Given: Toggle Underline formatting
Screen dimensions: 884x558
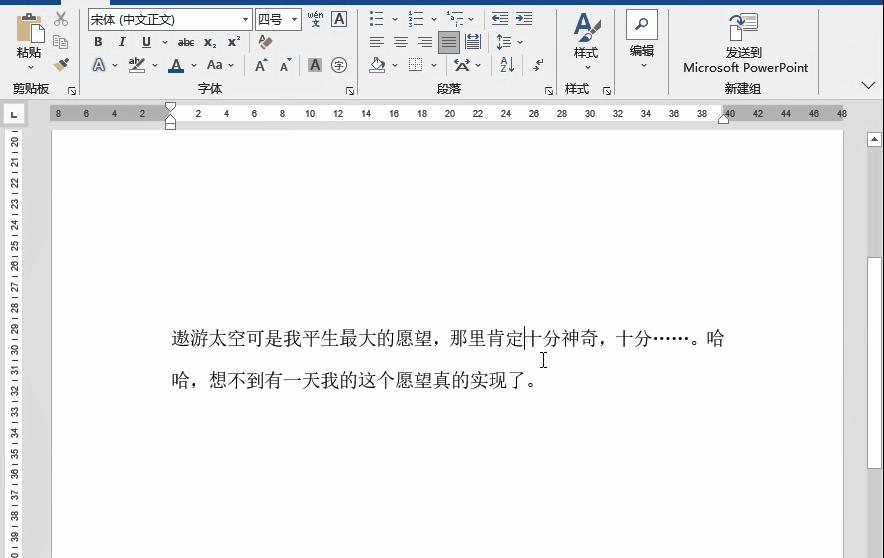Looking at the screenshot, I should pos(146,42).
